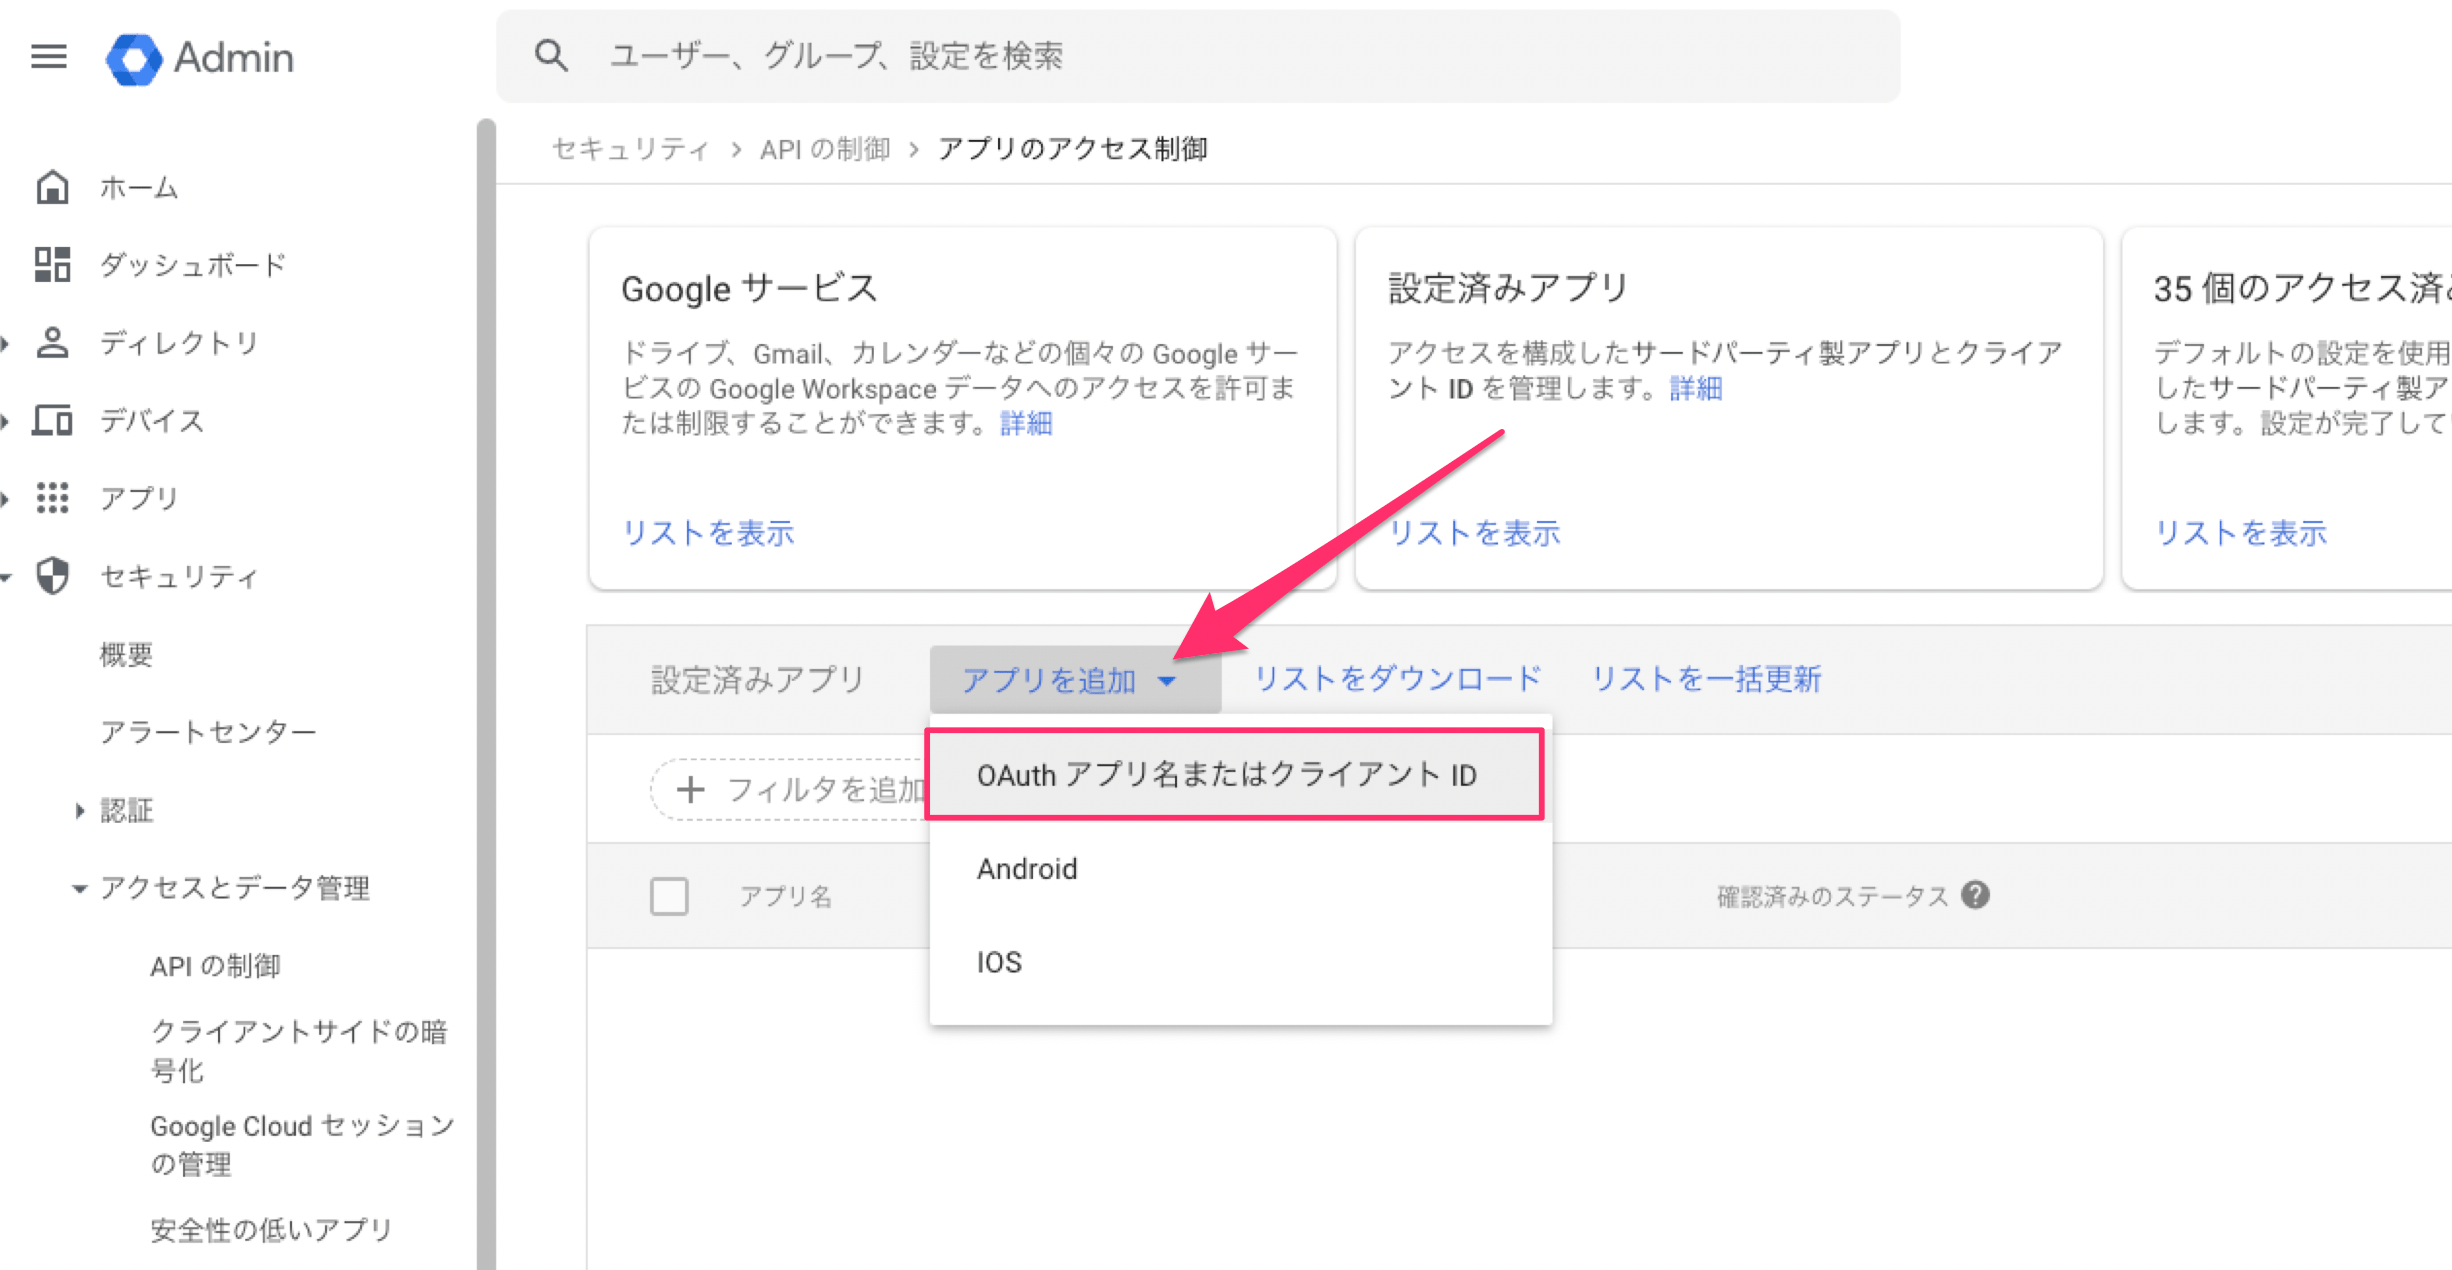Viewport: 2452px width, 1270px height.
Task: Click アプリのアクセス制御 breadcrumb text
Action: click(1073, 149)
